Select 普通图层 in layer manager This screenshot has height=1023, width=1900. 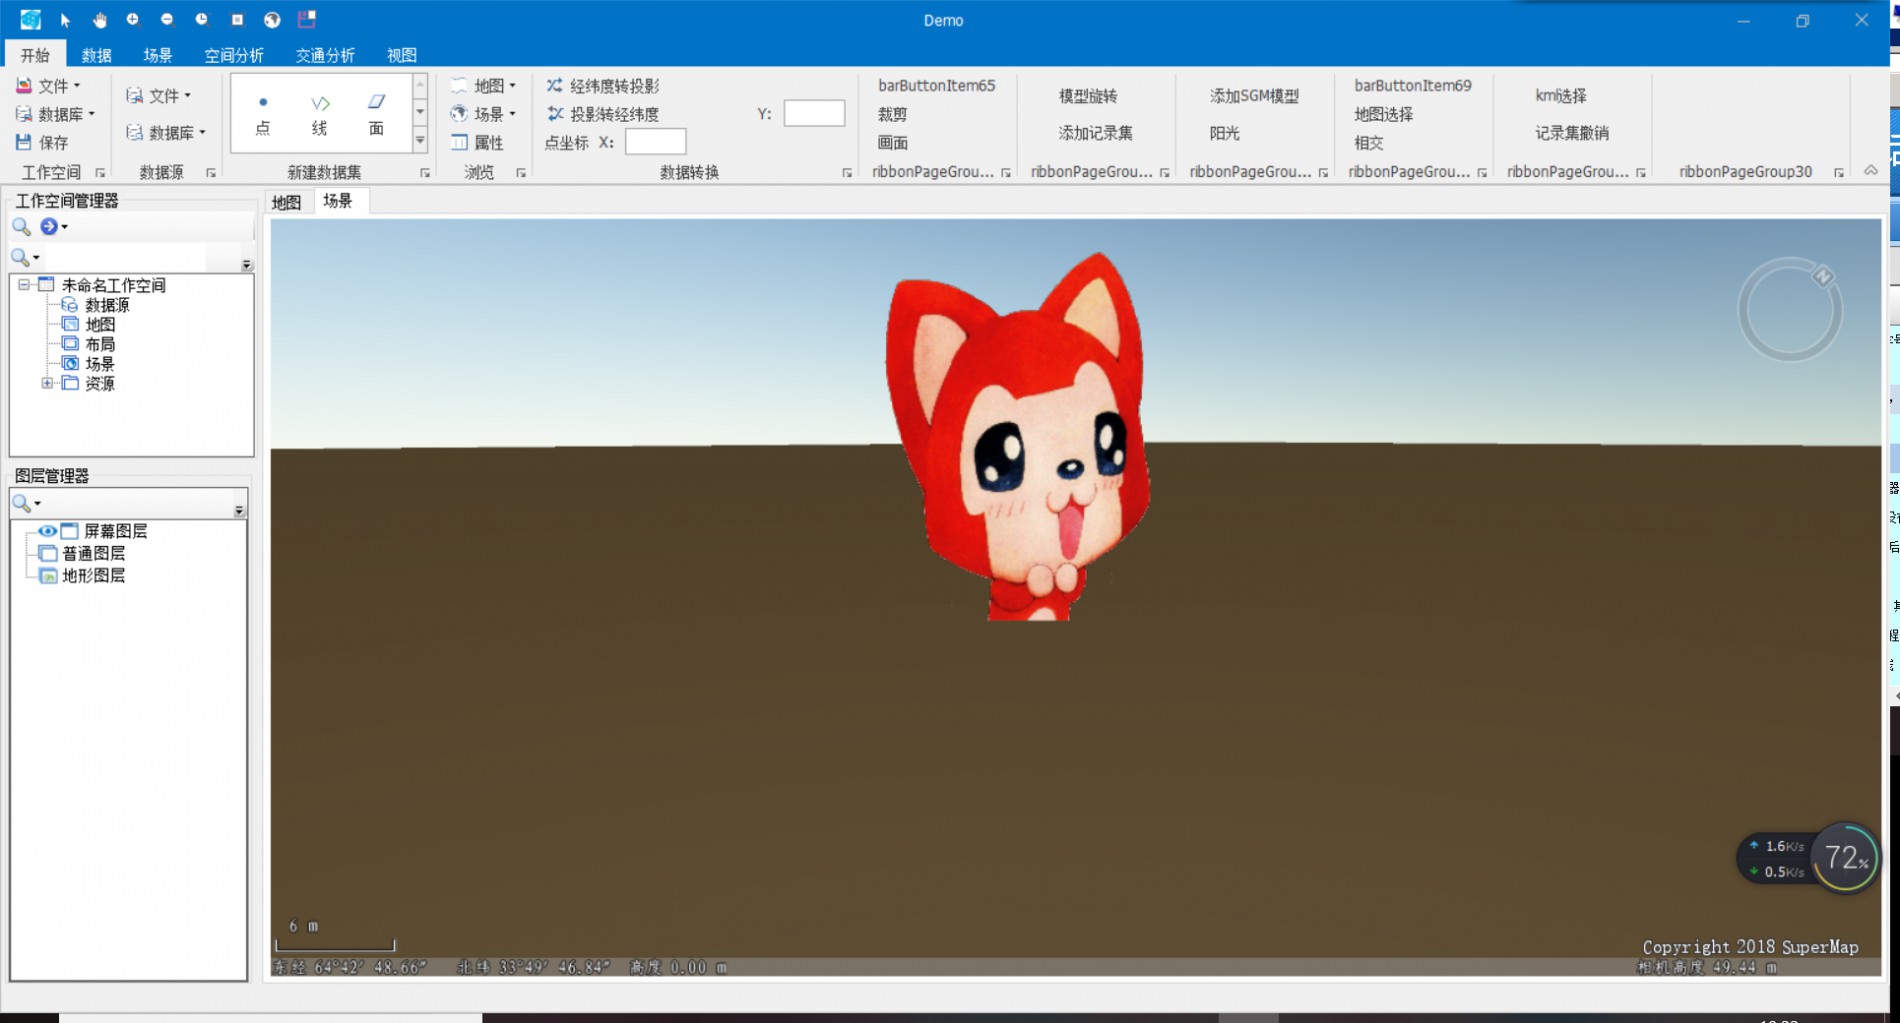point(94,553)
